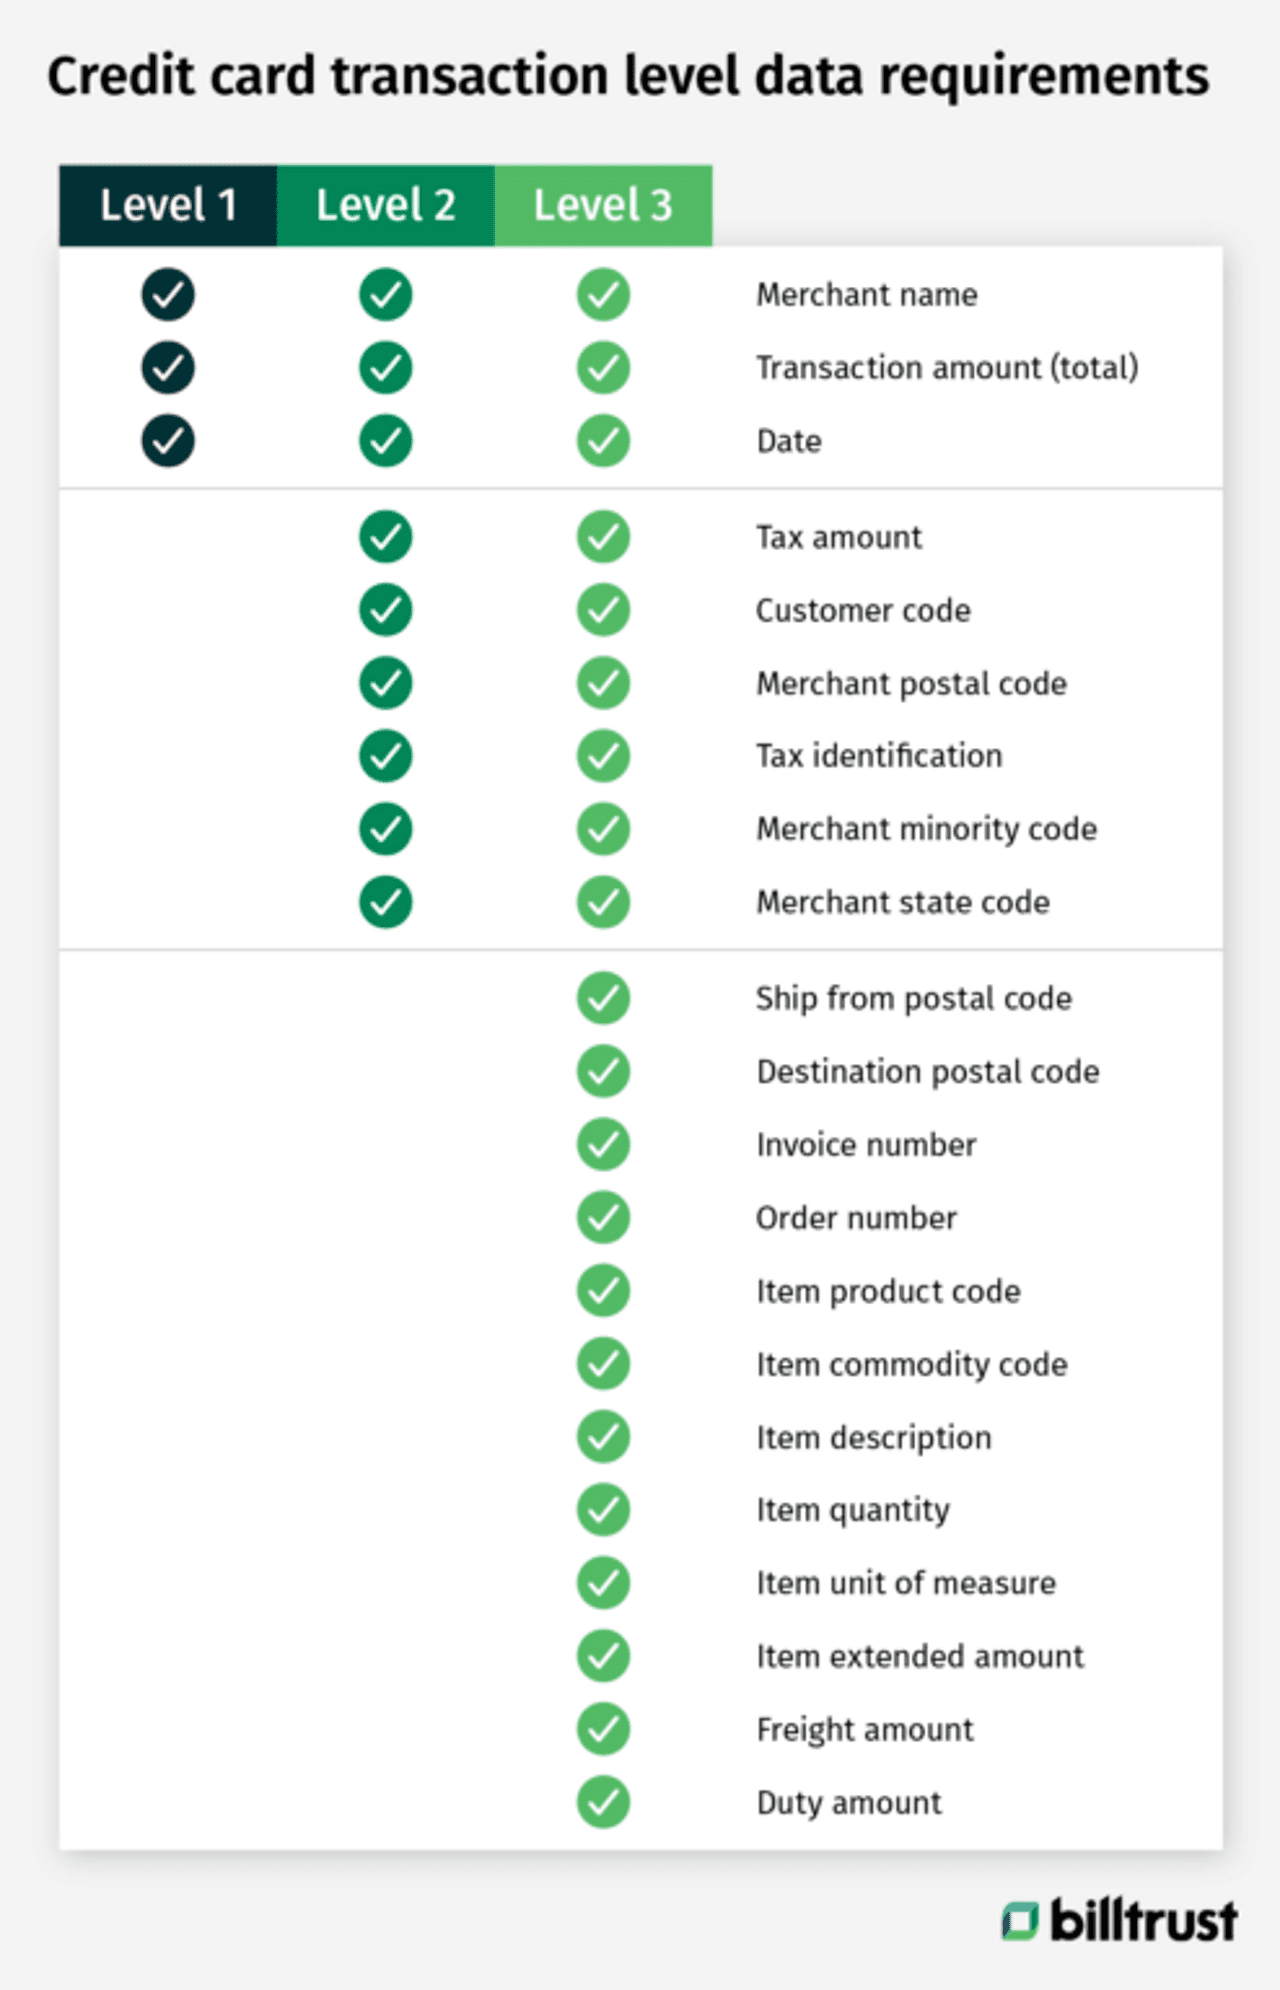1280x1990 pixels.
Task: Click Level 1 checkmark for Date
Action: 168,441
